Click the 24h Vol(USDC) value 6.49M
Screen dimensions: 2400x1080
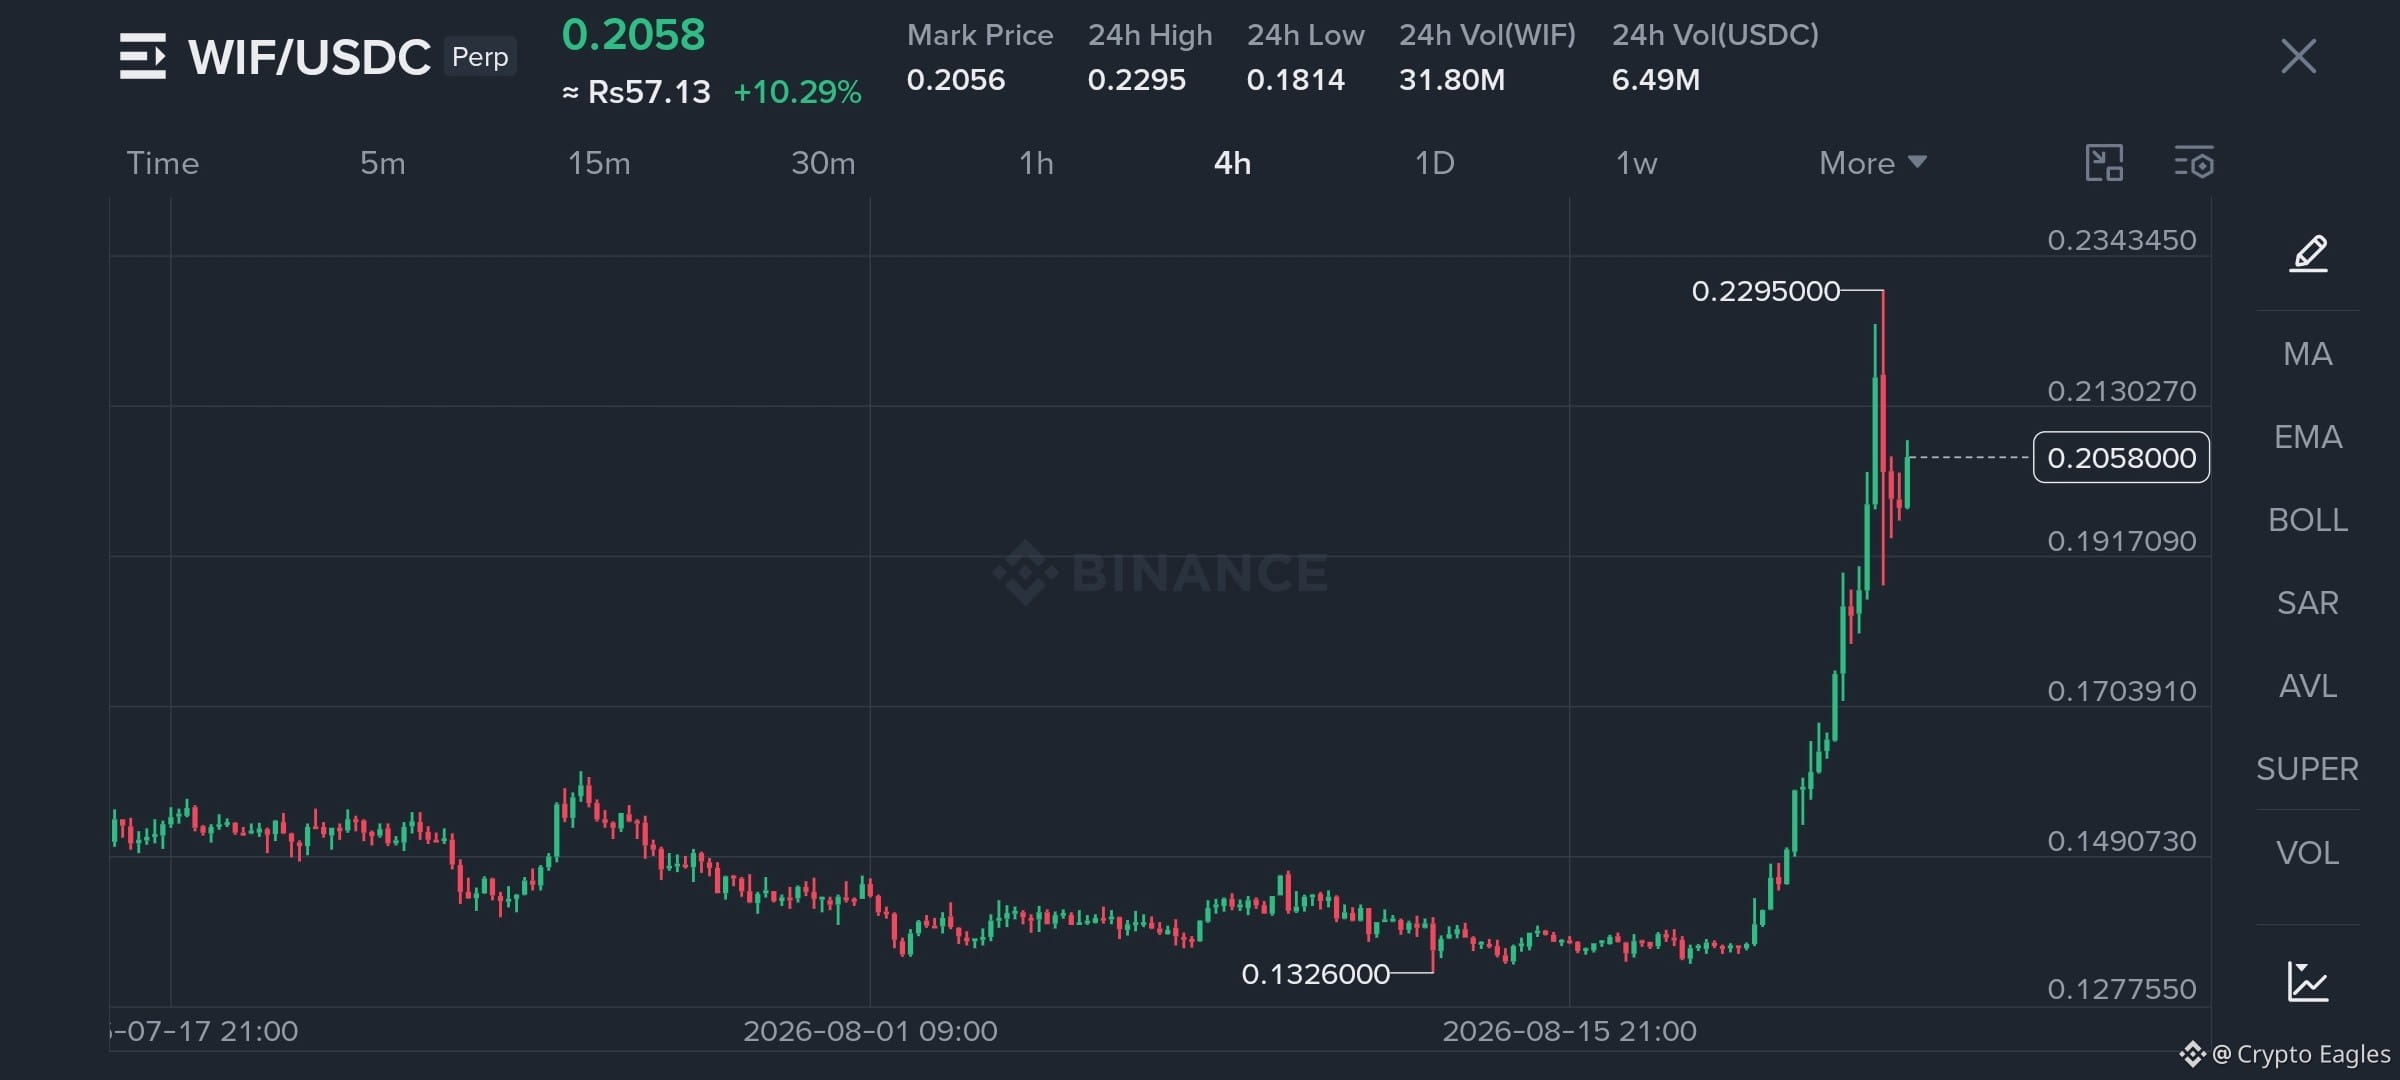pos(1655,80)
